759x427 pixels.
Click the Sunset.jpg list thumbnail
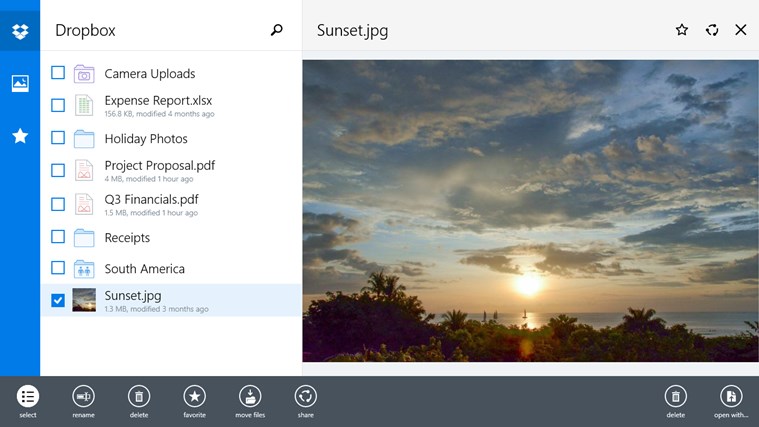[x=84, y=300]
